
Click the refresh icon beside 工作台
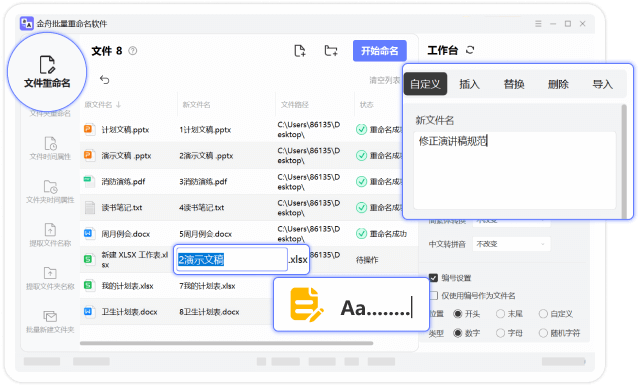point(470,50)
